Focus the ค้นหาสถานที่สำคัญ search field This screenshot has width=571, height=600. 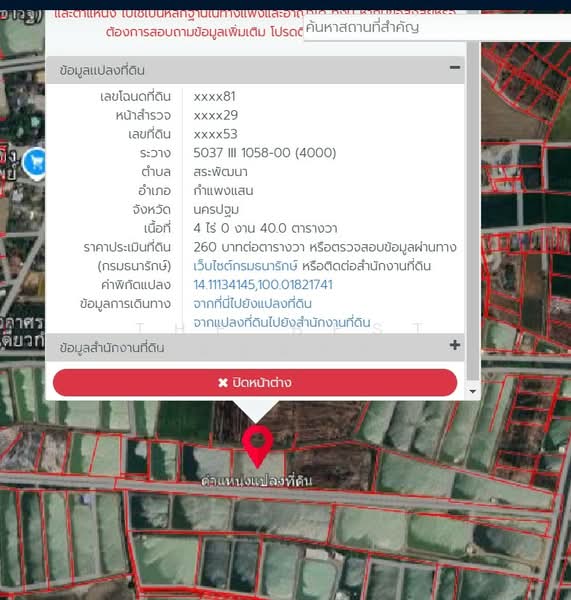coord(437,27)
